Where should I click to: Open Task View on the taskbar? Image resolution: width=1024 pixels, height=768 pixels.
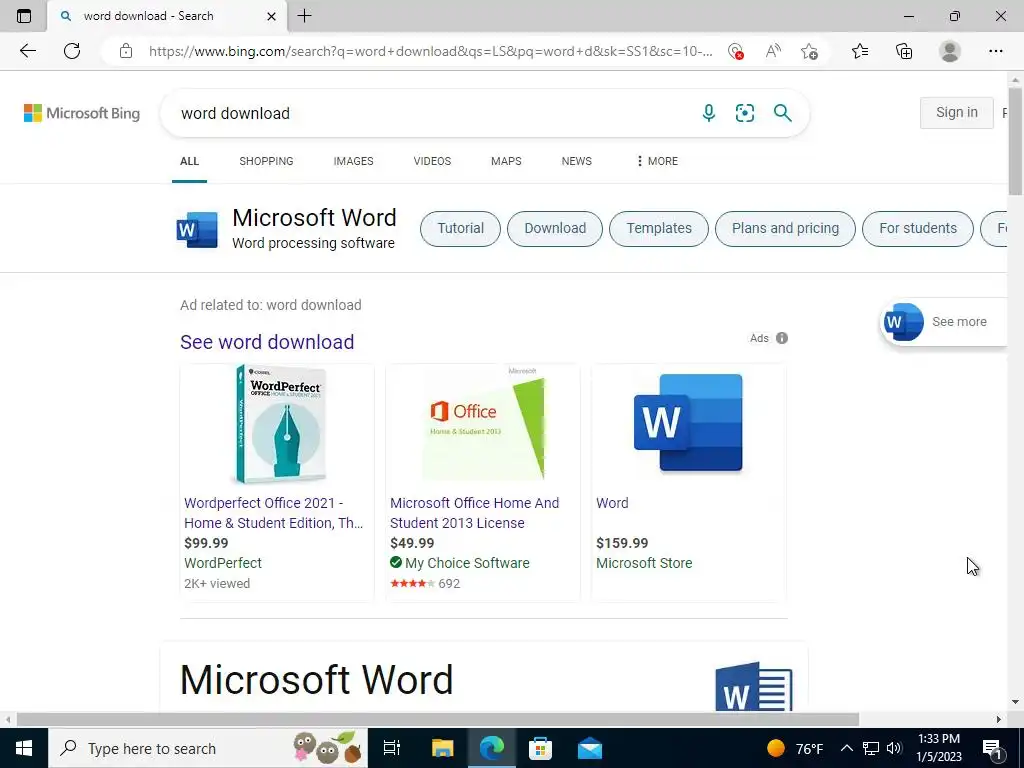pyautogui.click(x=392, y=748)
